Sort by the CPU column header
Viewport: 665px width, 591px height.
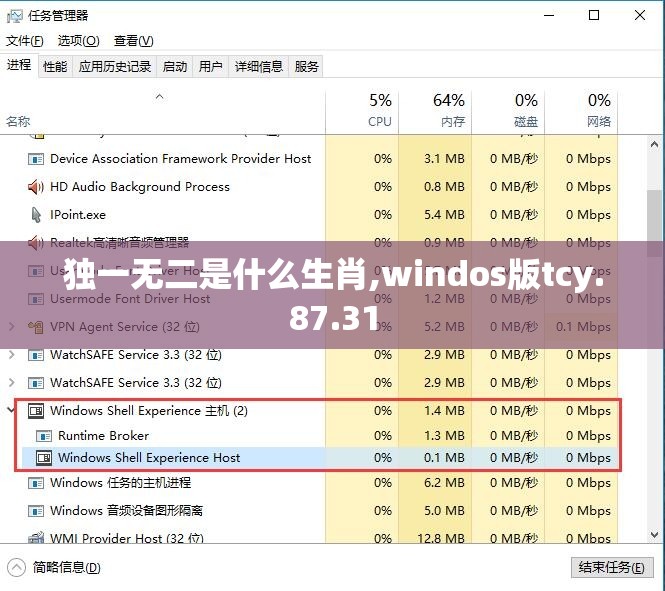click(362, 112)
